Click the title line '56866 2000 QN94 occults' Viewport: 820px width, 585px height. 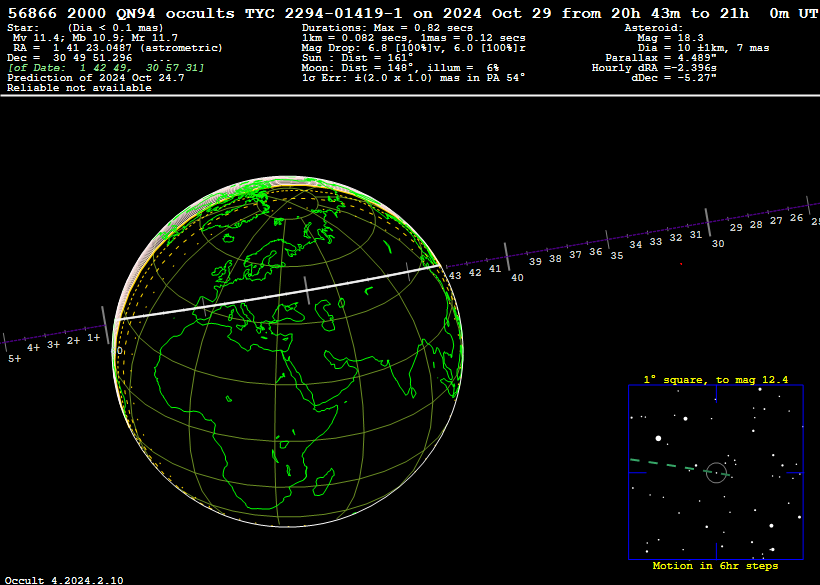click(121, 13)
